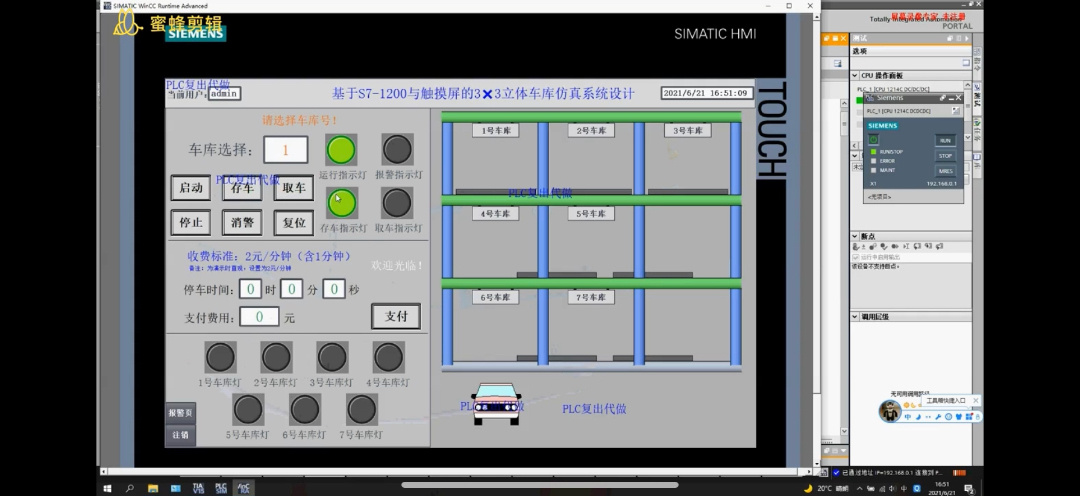1080x496 pixels.
Task: Click the 1号车库灯 lamp
Action: (220, 358)
